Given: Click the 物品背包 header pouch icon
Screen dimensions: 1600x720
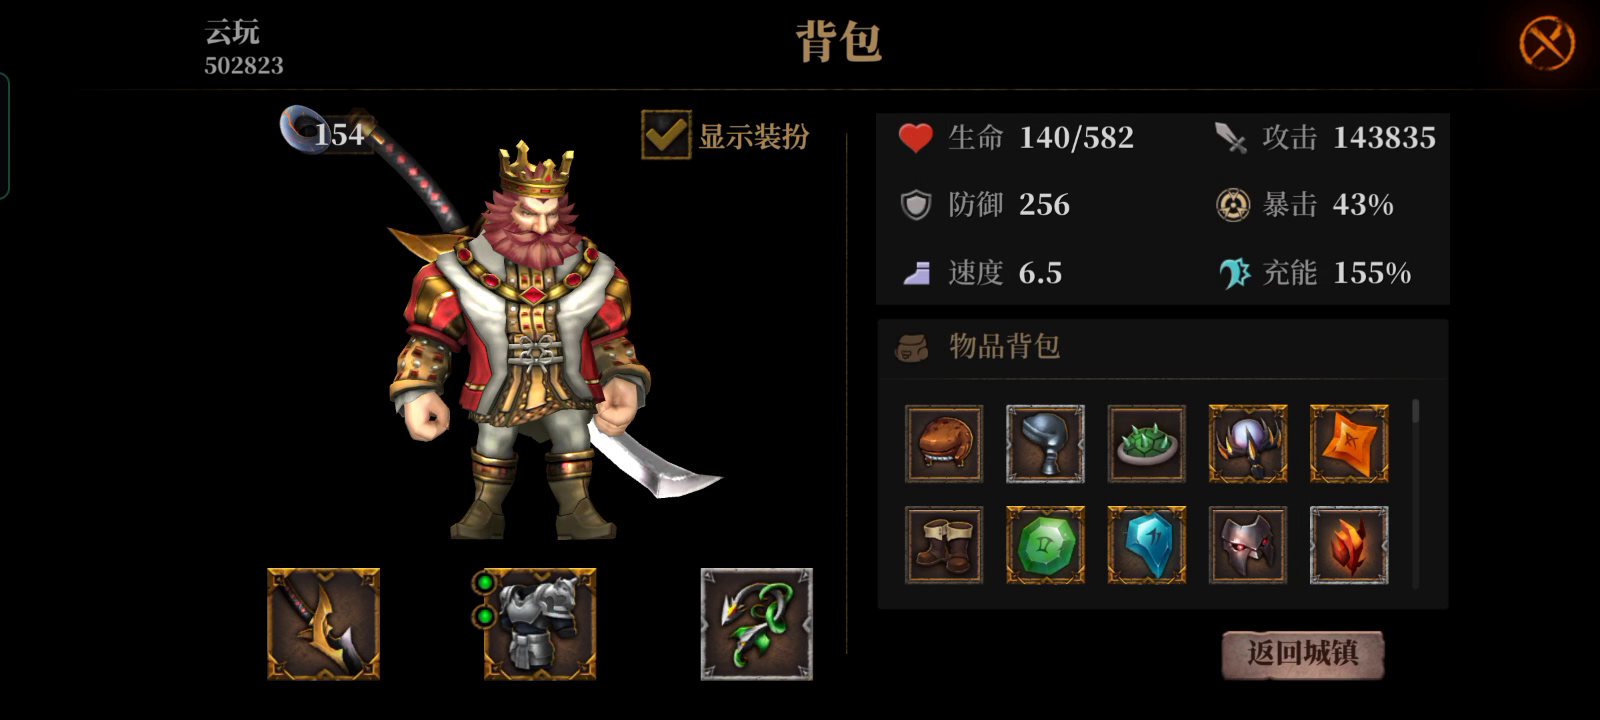Looking at the screenshot, I should coord(911,348).
